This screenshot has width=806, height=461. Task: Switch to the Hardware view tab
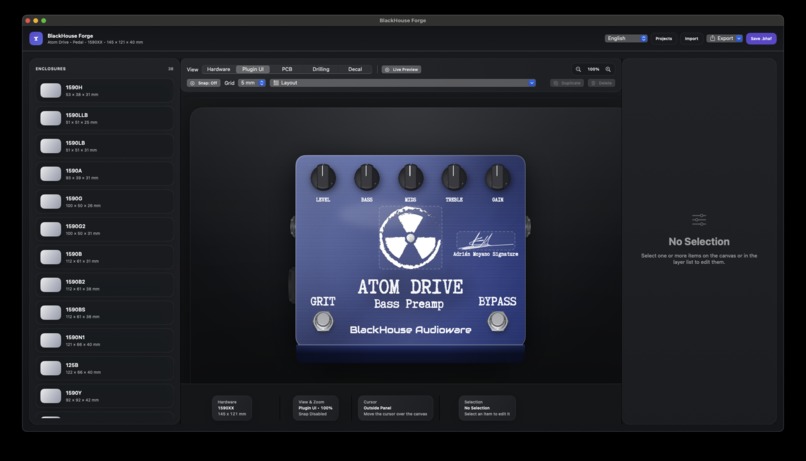(x=218, y=69)
